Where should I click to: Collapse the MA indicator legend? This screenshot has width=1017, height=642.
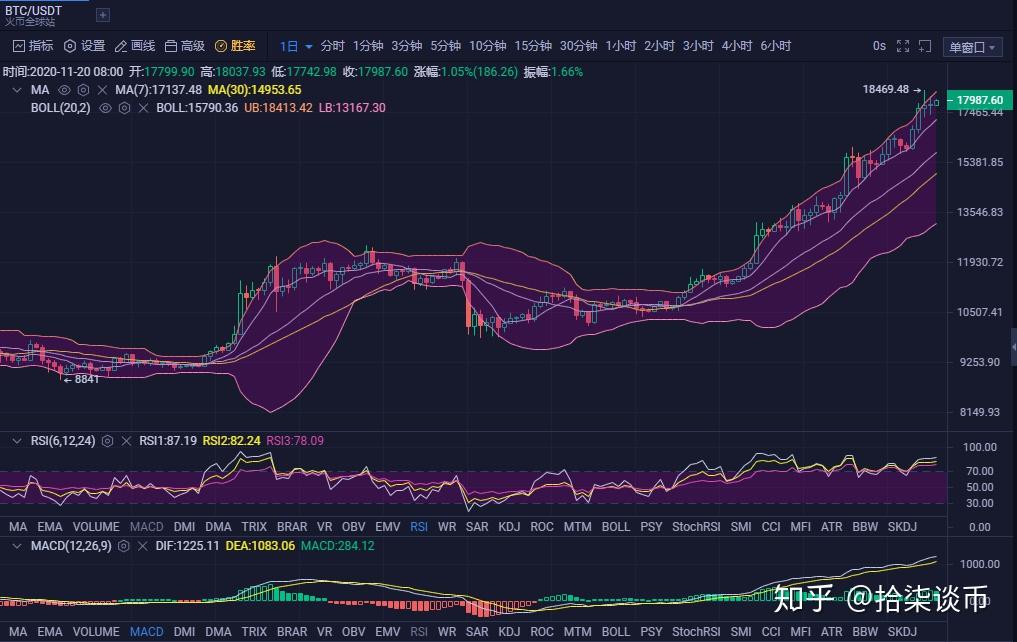(x=17, y=90)
